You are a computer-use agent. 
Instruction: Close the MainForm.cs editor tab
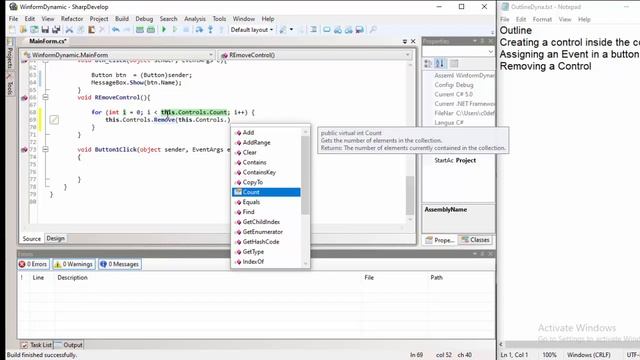tap(413, 41)
